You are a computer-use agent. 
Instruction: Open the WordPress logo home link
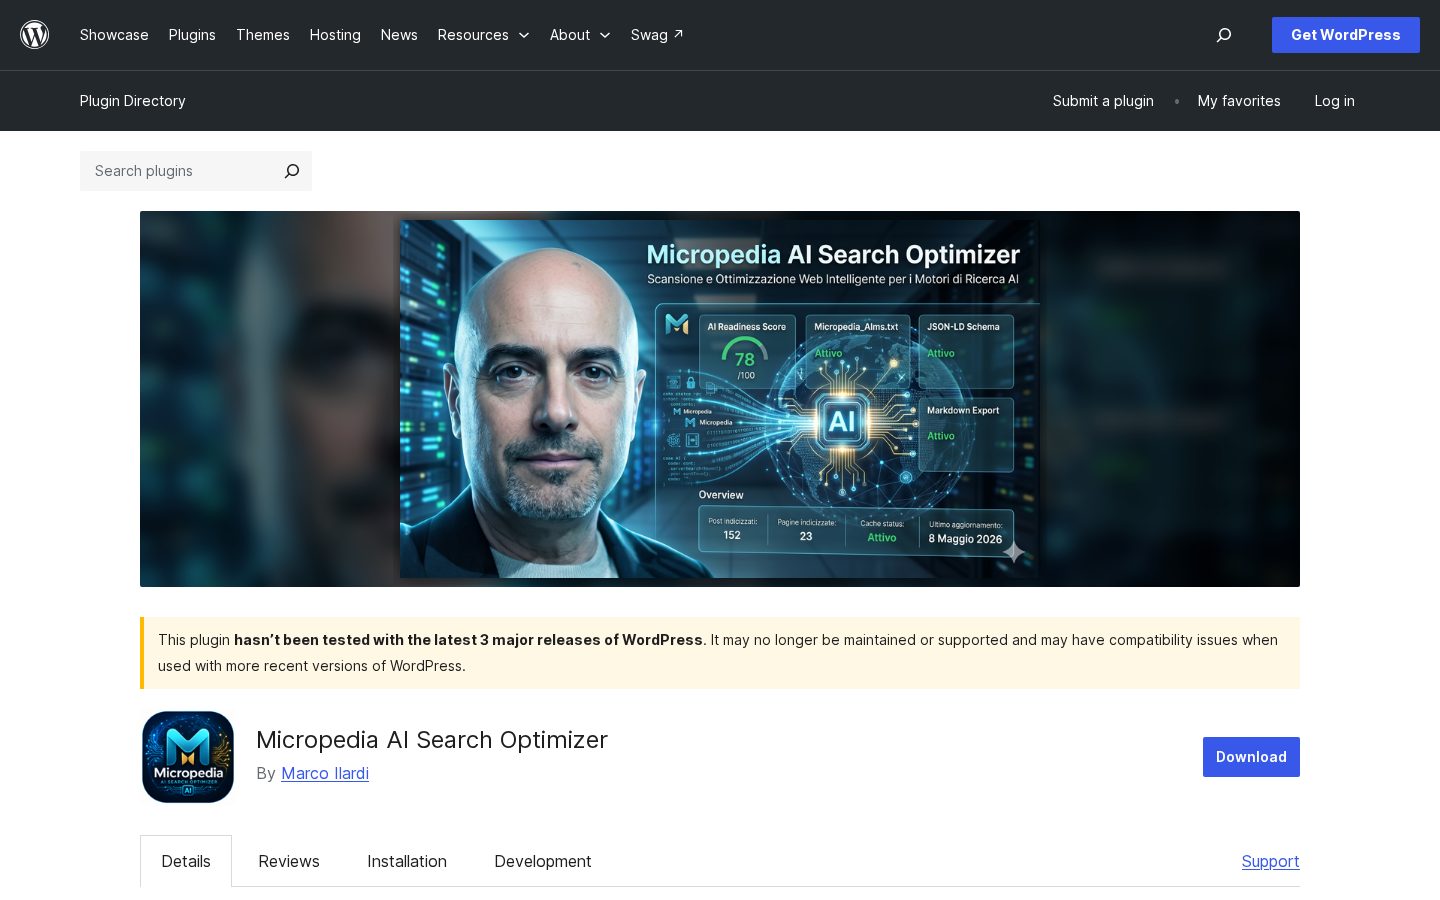click(35, 35)
